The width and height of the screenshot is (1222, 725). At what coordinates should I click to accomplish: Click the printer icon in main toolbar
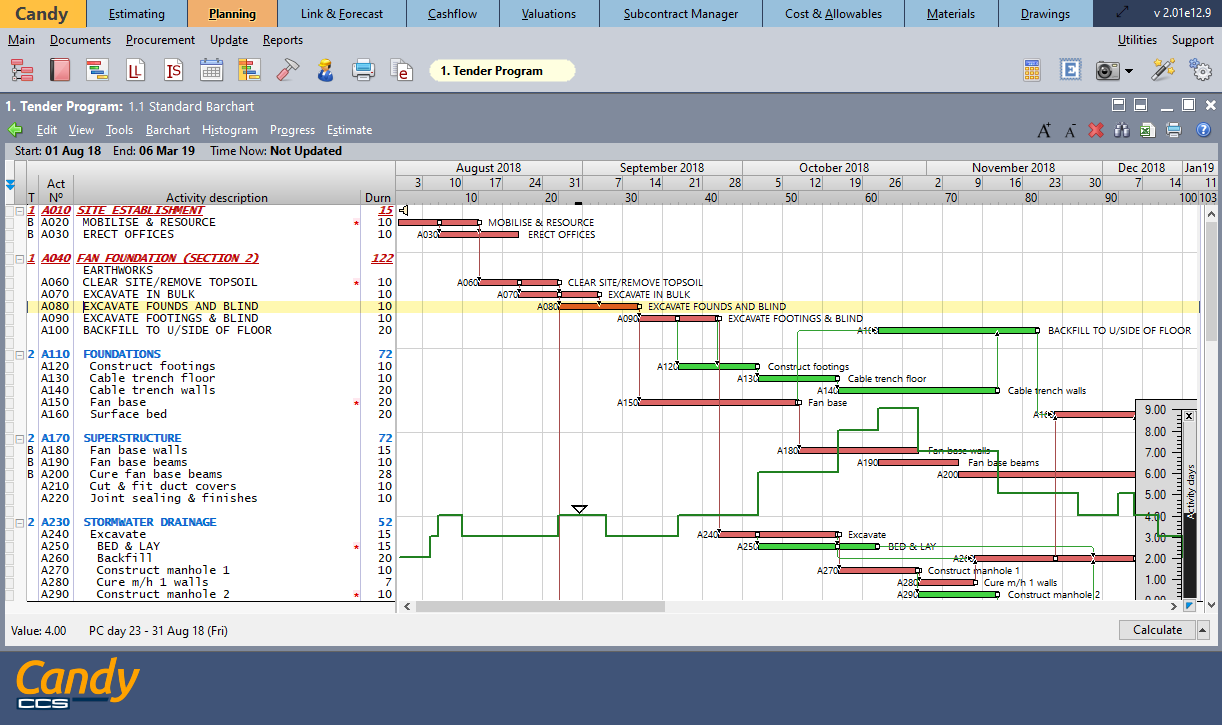click(x=363, y=70)
